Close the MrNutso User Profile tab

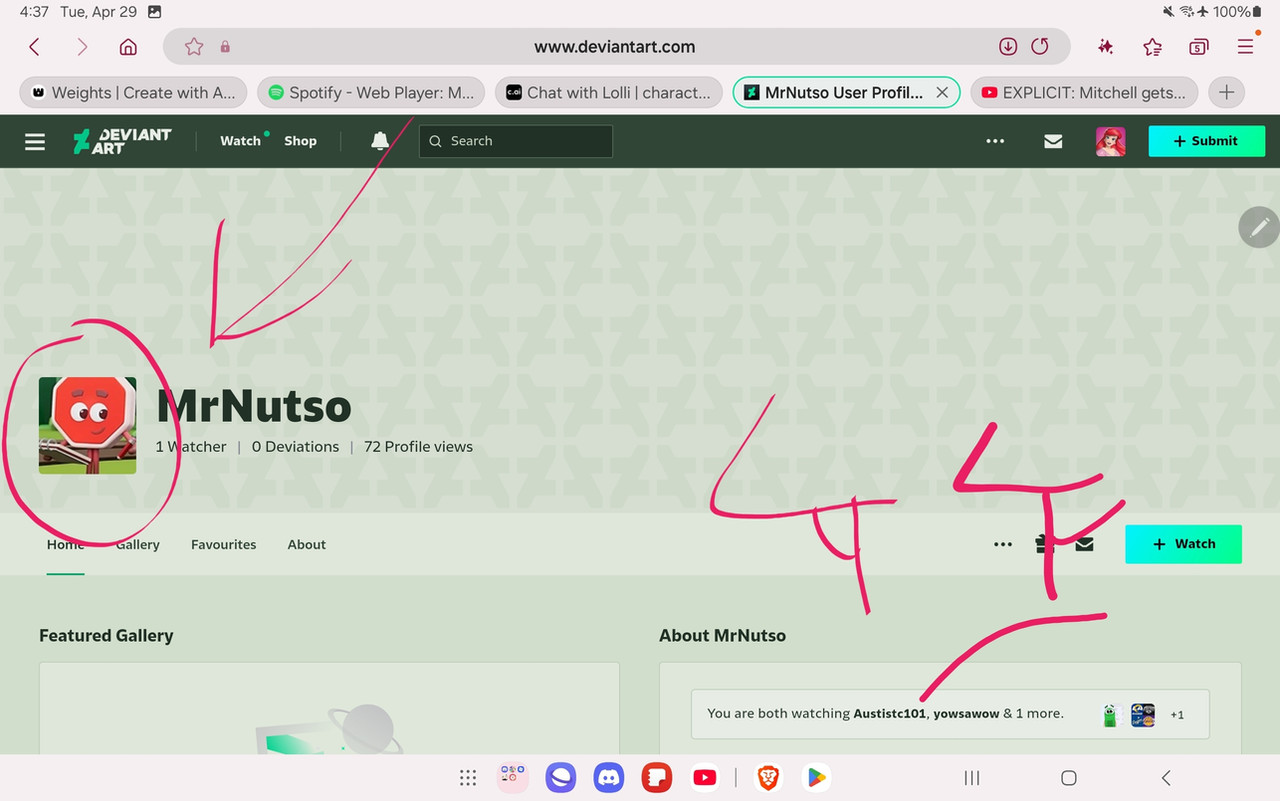pyautogui.click(x=941, y=92)
